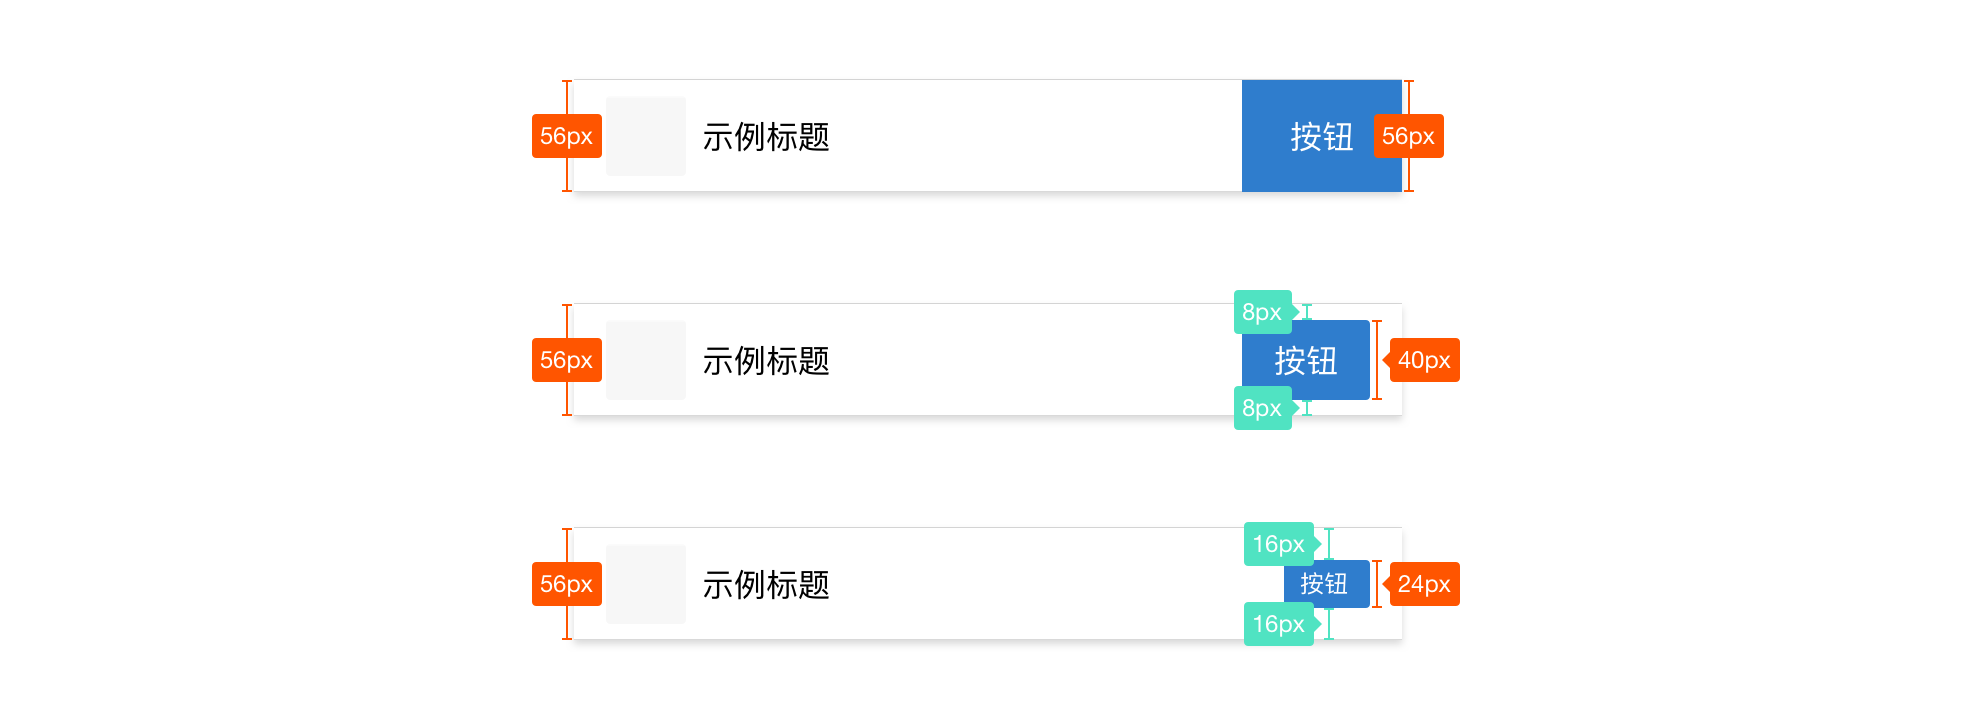
Task: Click the full-height blue 按钮 button
Action: point(1321,136)
